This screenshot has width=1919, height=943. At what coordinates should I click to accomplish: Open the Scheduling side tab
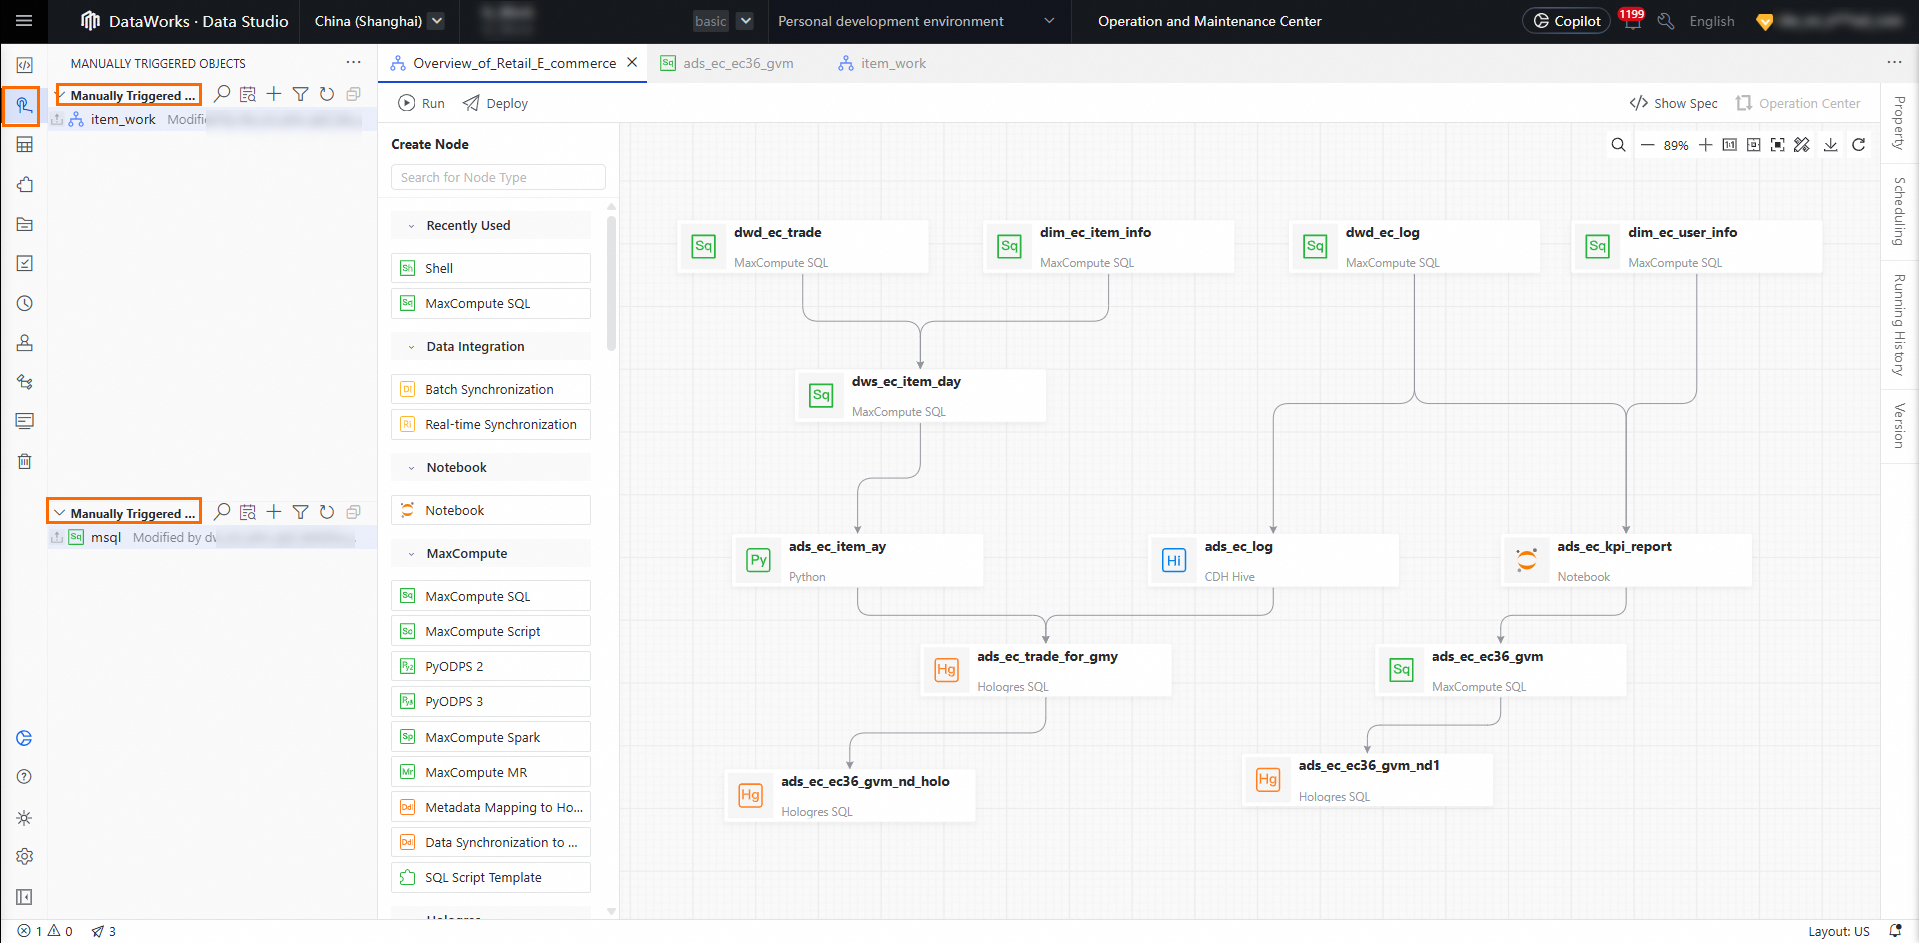pyautogui.click(x=1899, y=211)
